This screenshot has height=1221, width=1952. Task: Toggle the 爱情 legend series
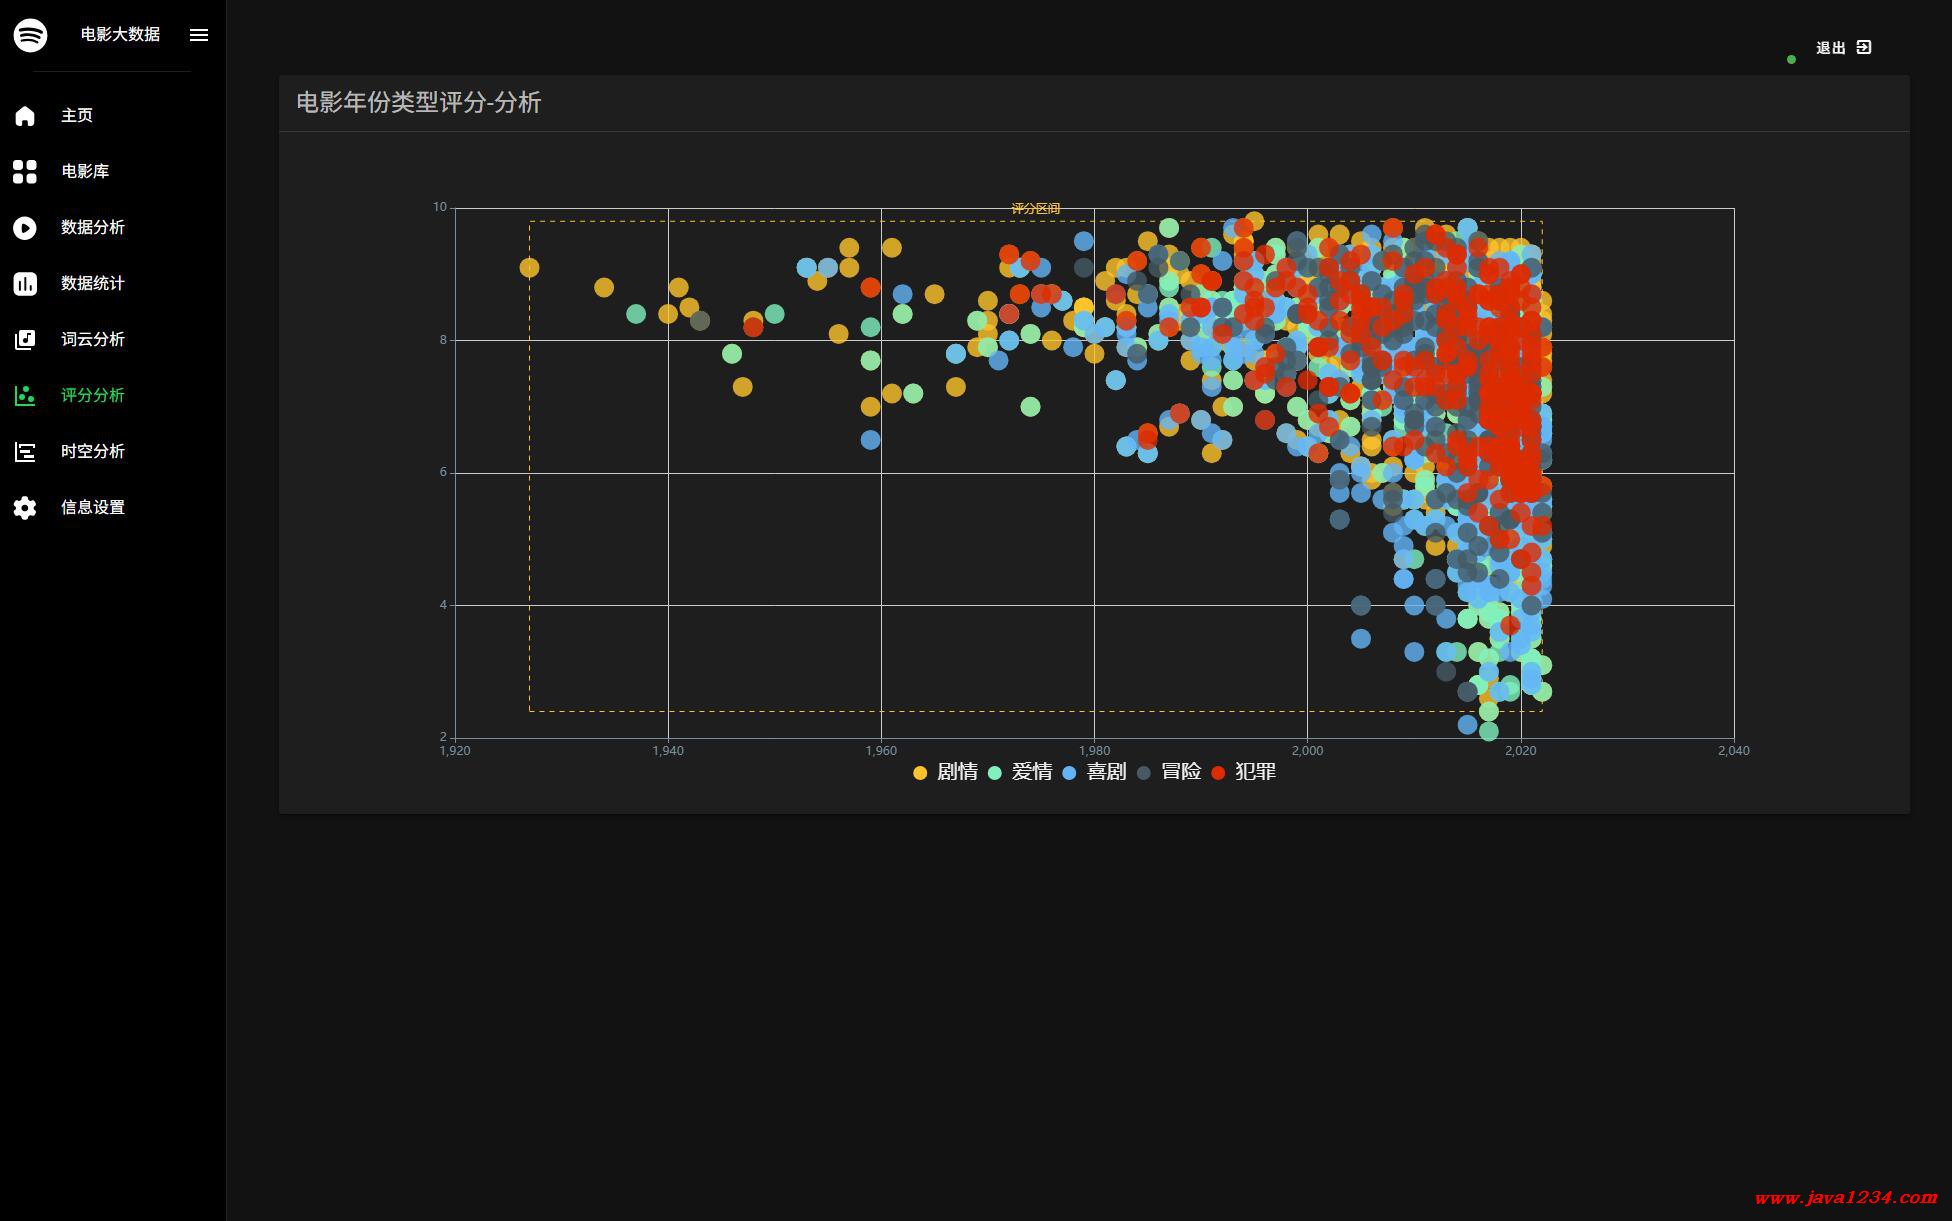[1031, 772]
